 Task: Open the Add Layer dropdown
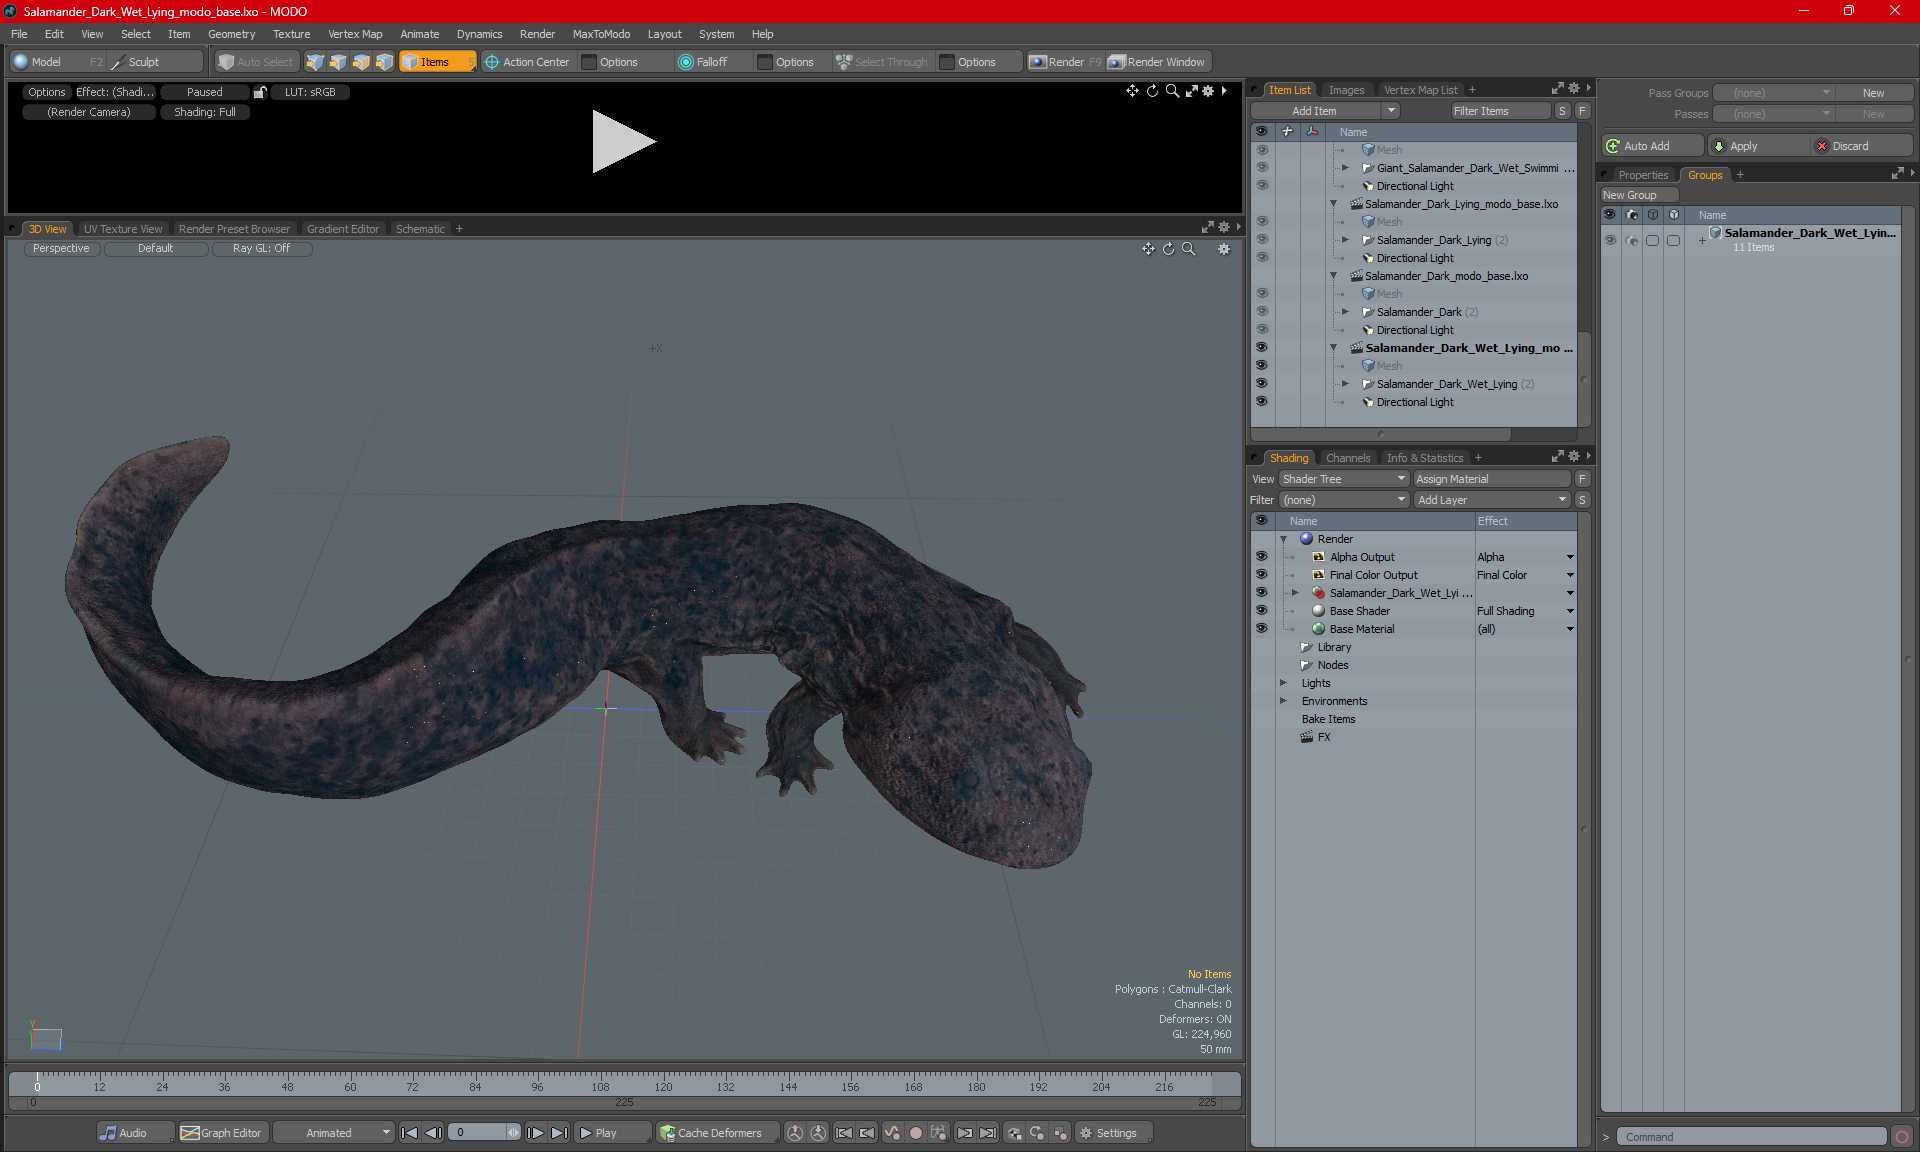pos(1492,500)
